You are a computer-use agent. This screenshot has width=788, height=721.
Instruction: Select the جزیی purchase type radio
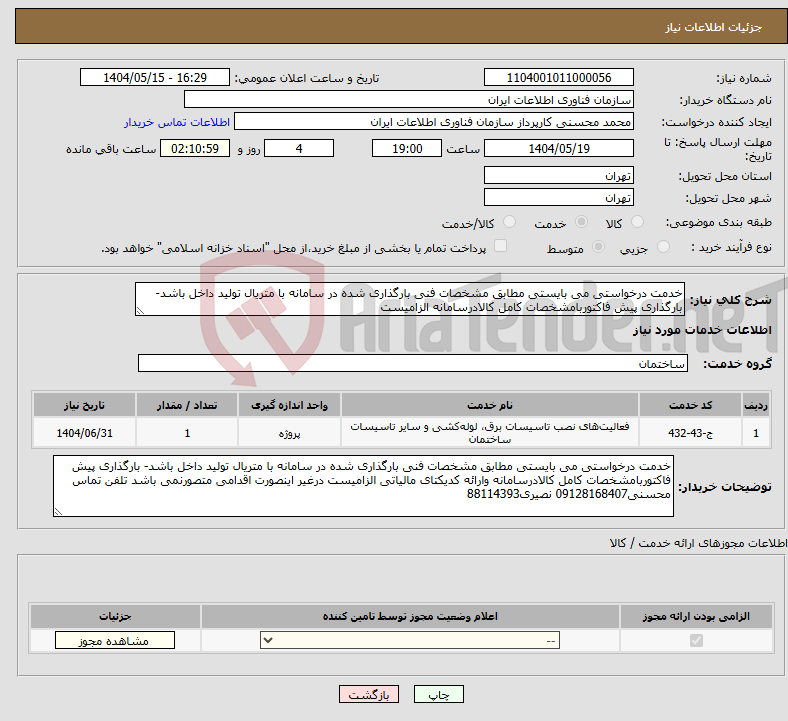coord(663,247)
